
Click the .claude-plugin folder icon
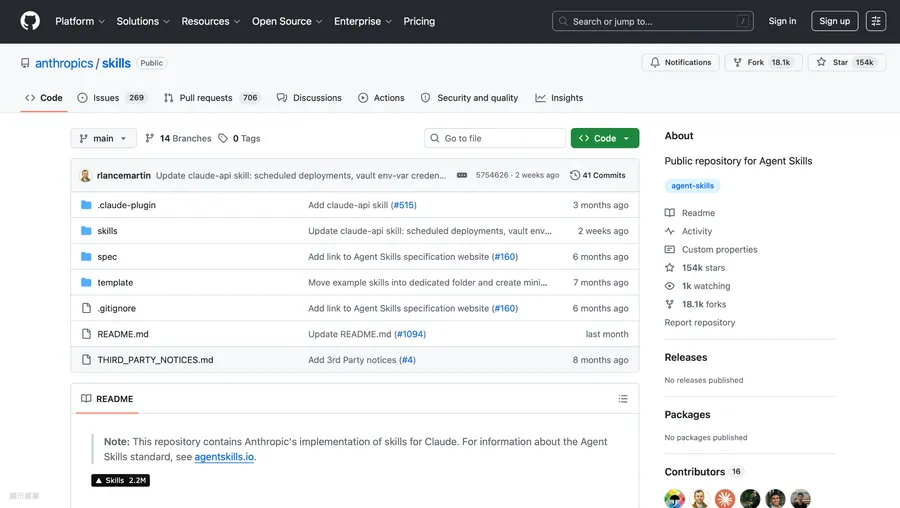[x=86, y=205]
